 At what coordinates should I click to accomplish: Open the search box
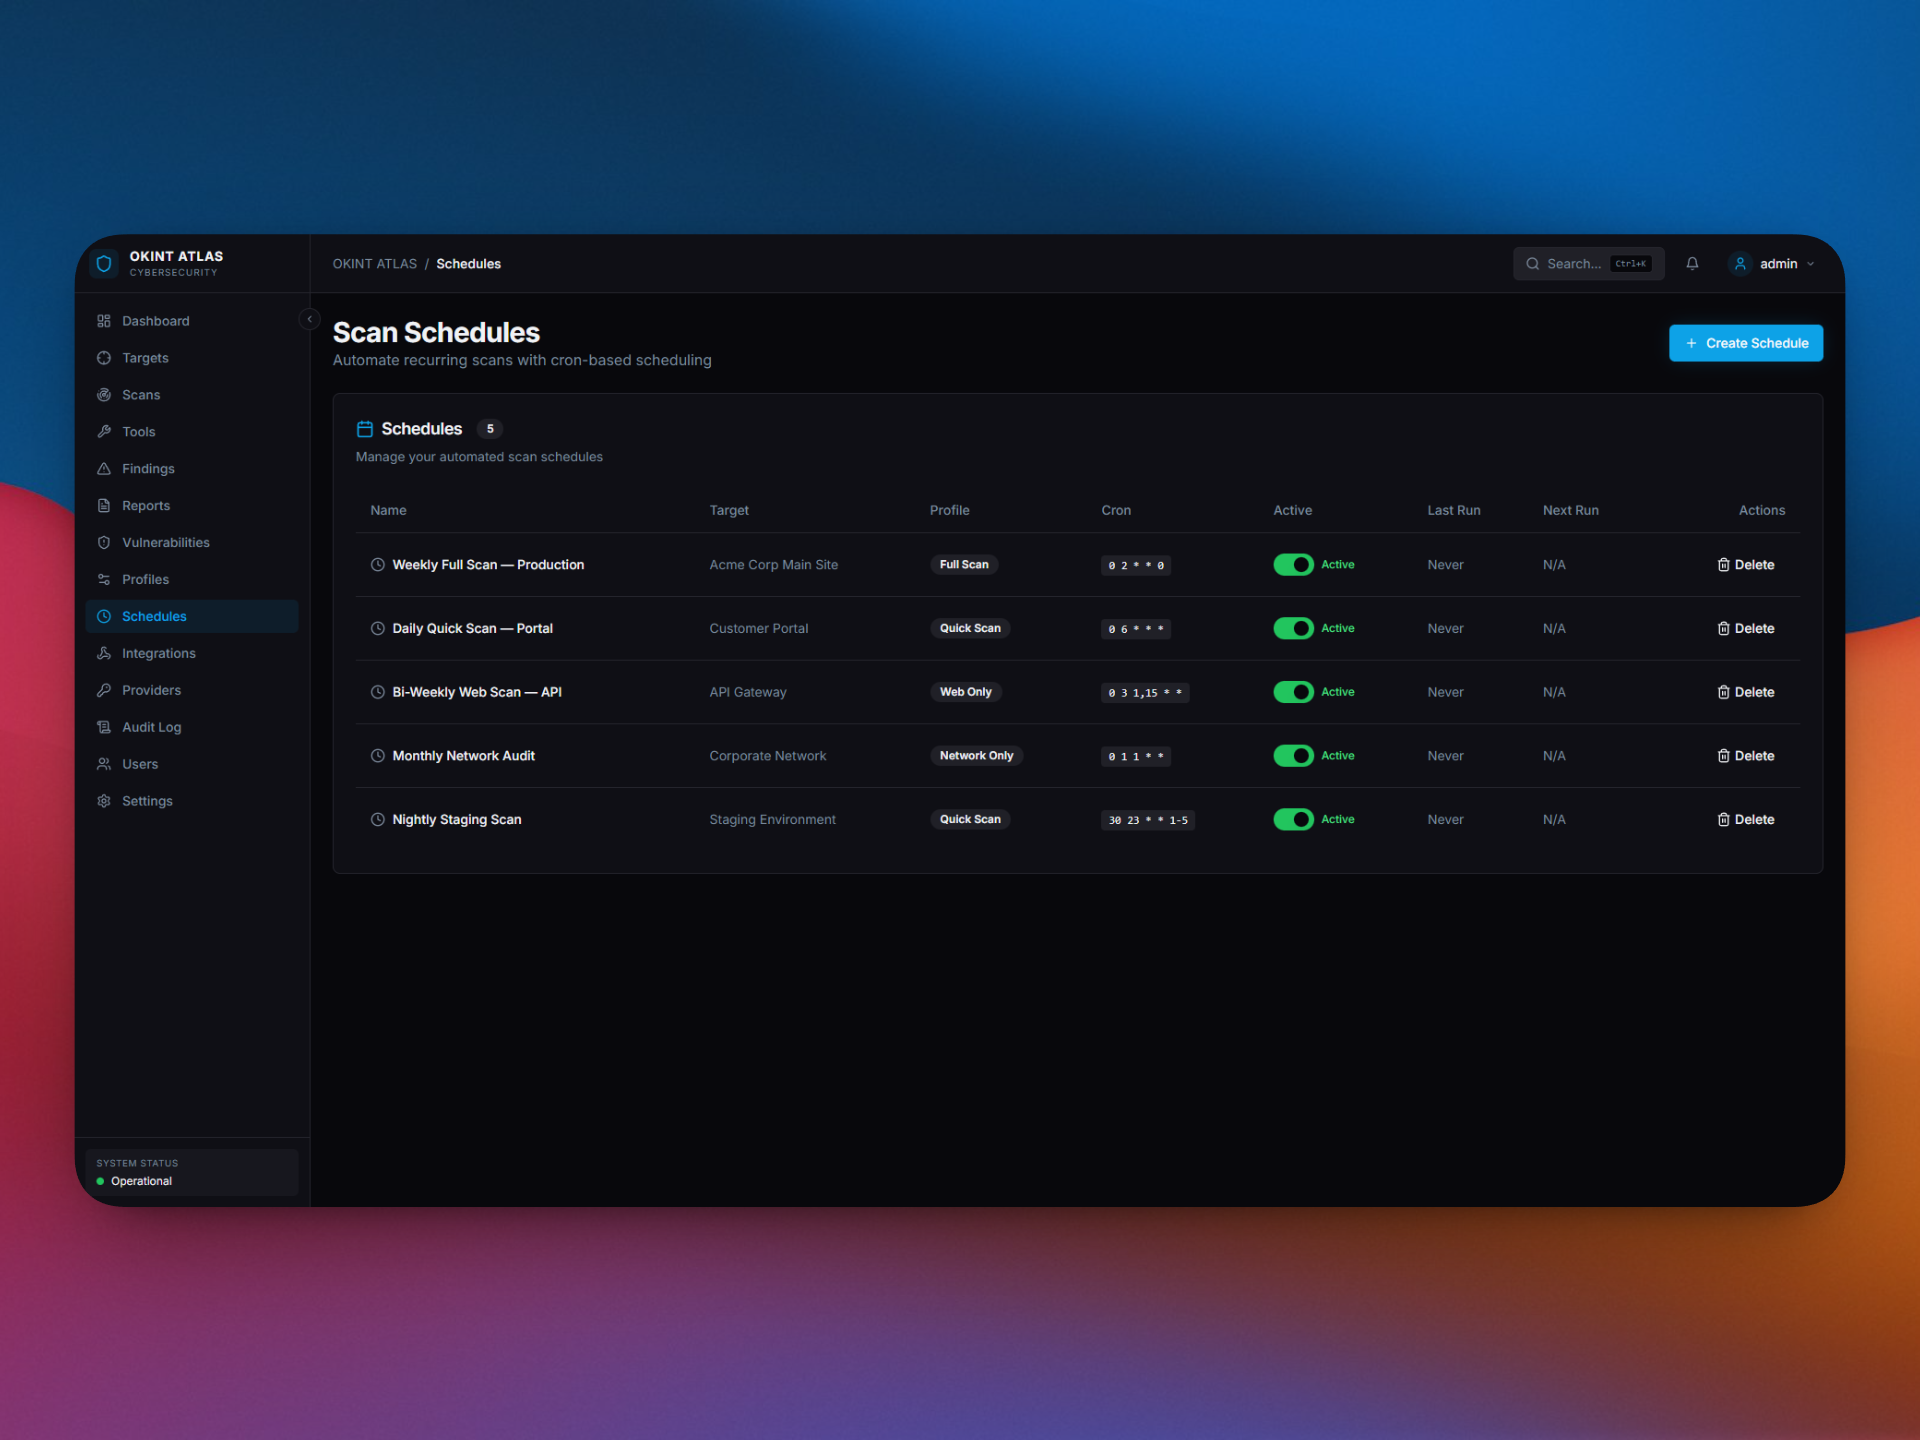[x=1588, y=263]
